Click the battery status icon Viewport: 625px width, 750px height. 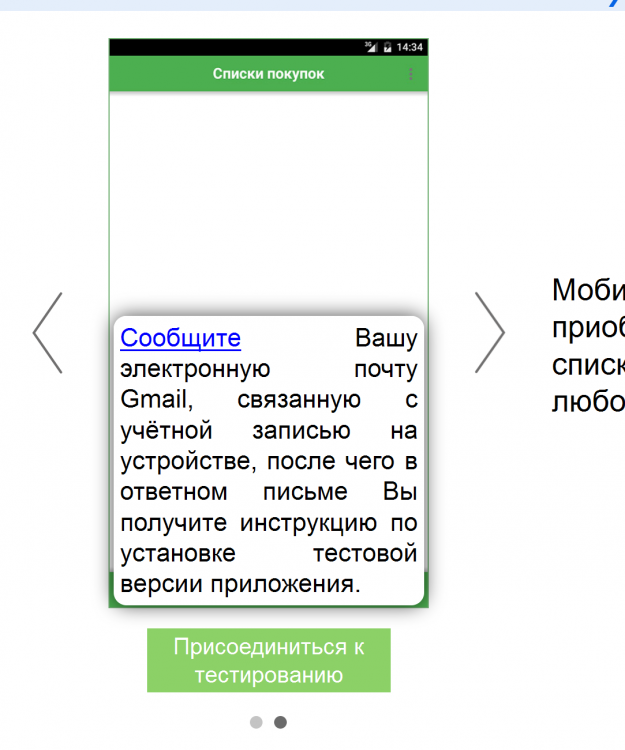pos(387,47)
